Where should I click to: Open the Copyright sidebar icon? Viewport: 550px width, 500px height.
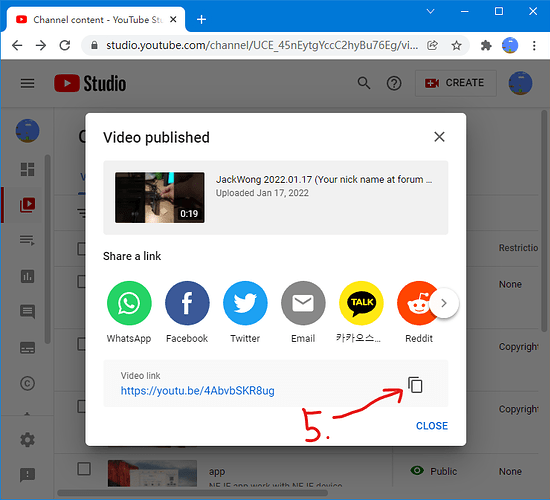pos(27,383)
